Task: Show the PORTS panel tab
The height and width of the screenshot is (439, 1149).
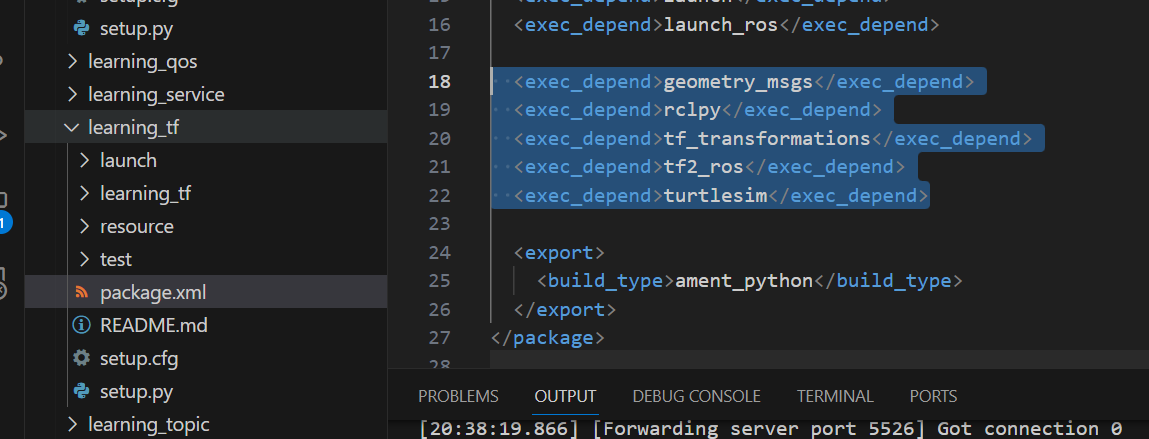Action: pos(933,396)
